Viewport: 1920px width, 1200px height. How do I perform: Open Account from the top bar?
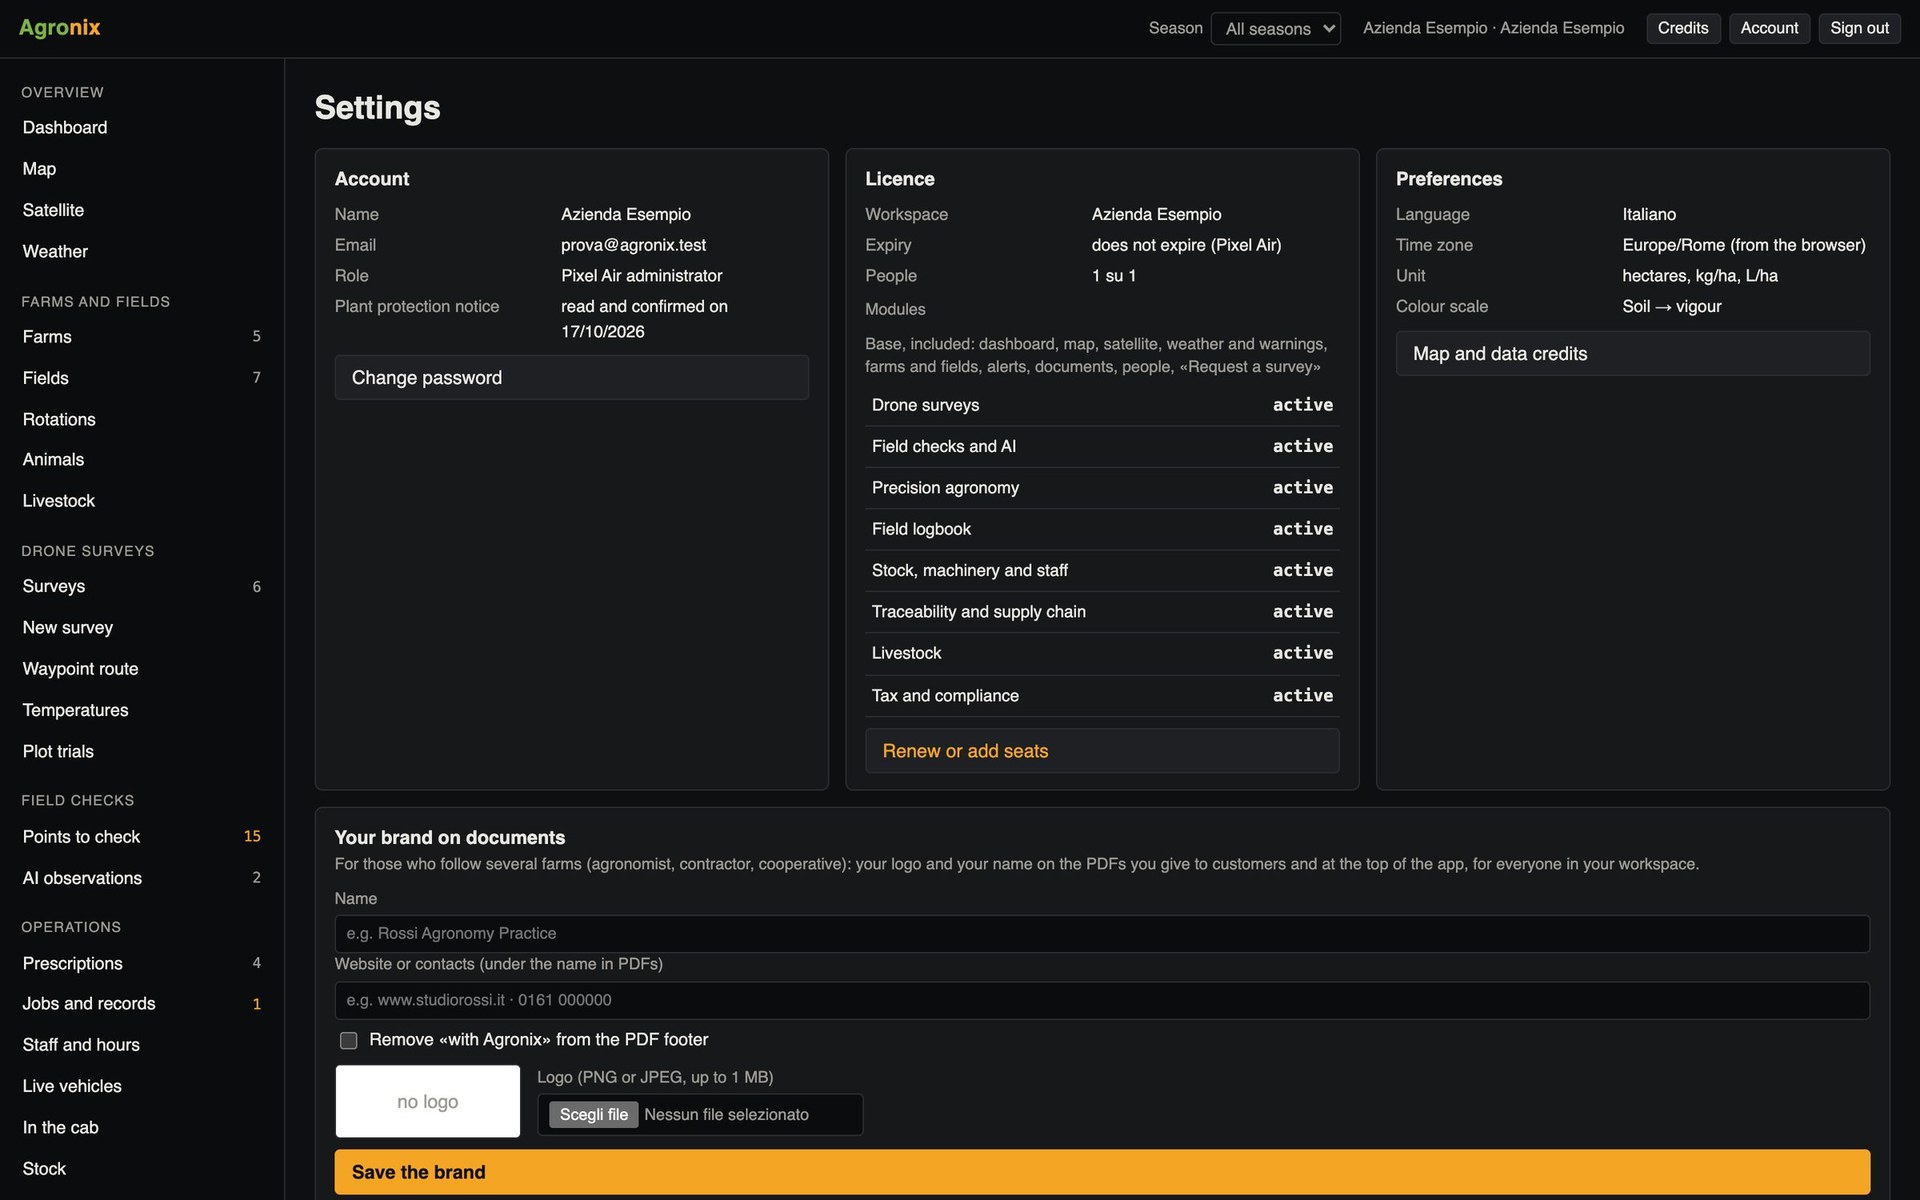tap(1769, 28)
